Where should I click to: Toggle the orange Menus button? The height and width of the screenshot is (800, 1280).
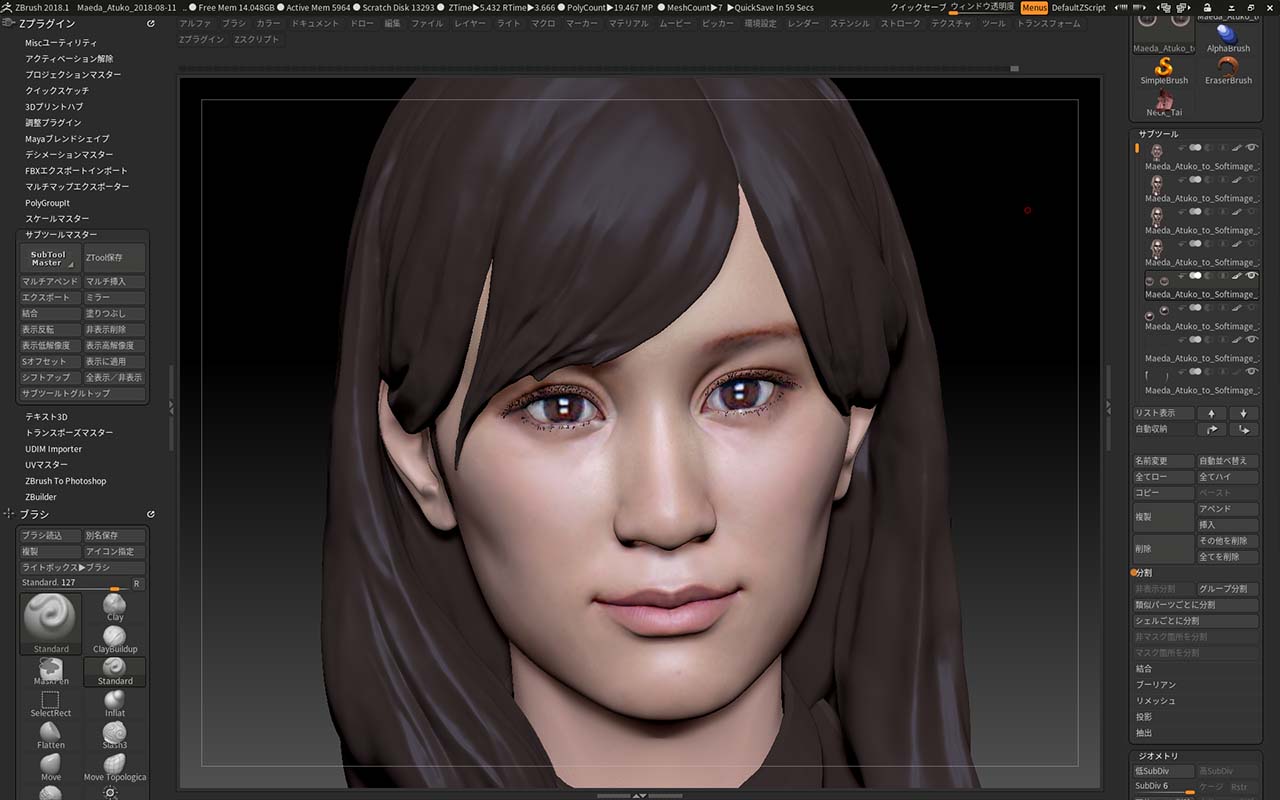[x=1034, y=8]
